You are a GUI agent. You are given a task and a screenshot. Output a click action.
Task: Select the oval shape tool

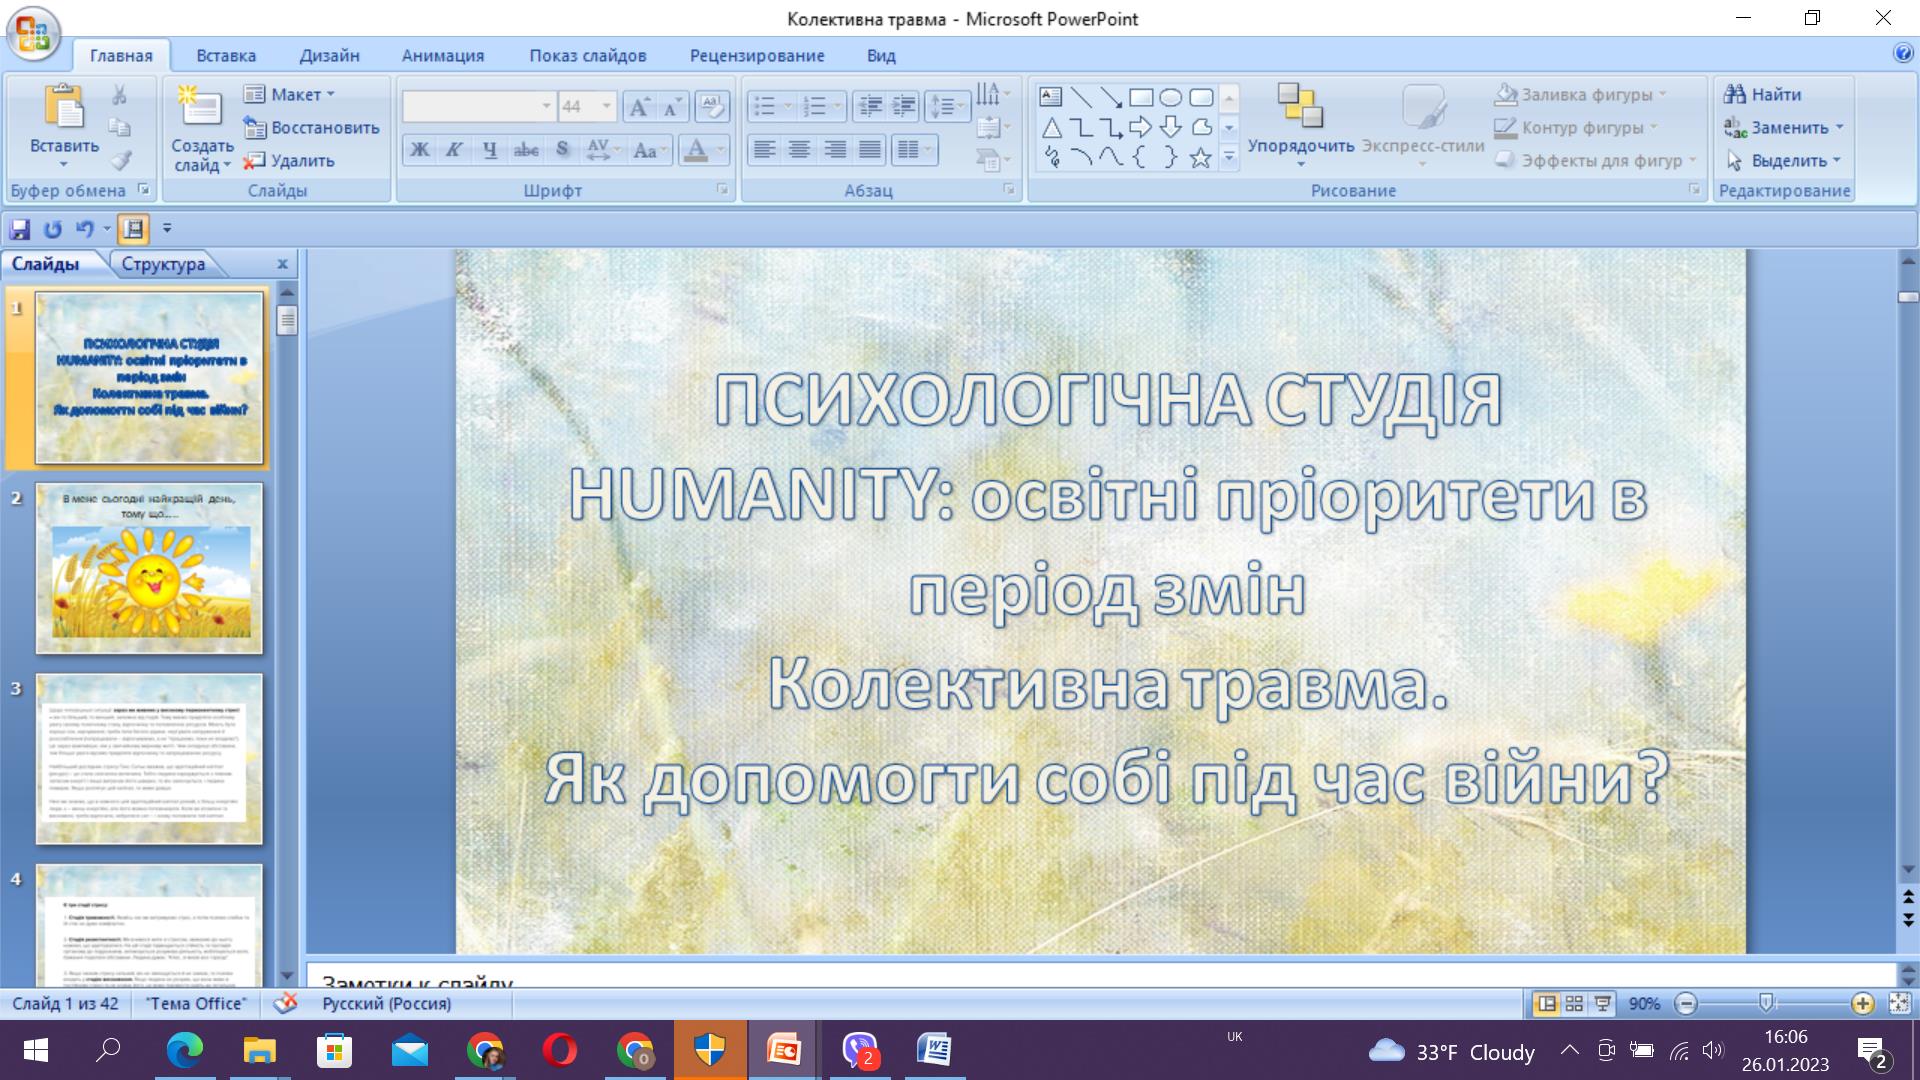1171,97
